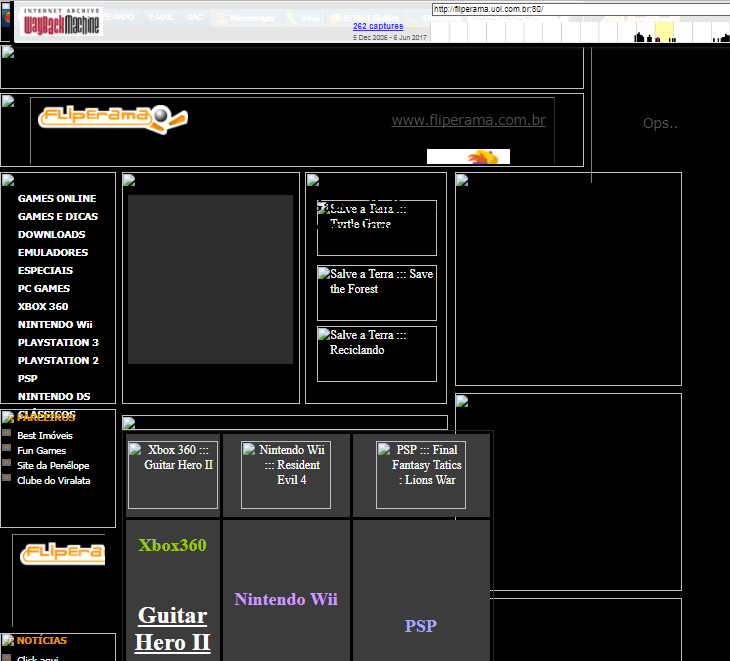The height and width of the screenshot is (661, 730).
Task: Open the www.fliperama.com.br link
Action: 468,120
